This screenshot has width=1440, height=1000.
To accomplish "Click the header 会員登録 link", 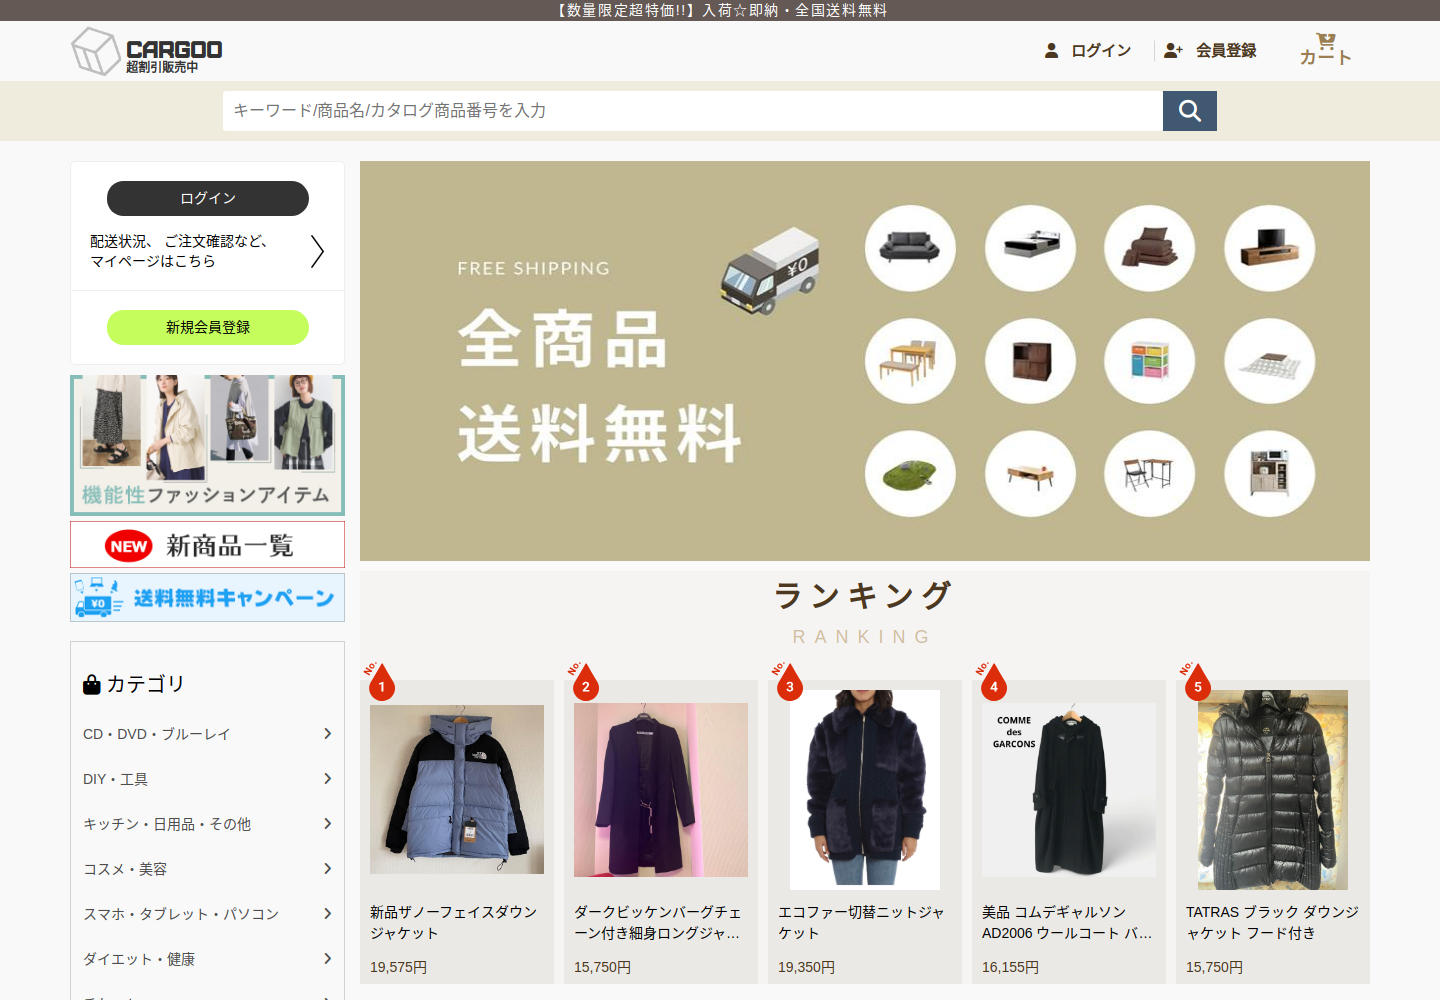I will point(1210,50).
